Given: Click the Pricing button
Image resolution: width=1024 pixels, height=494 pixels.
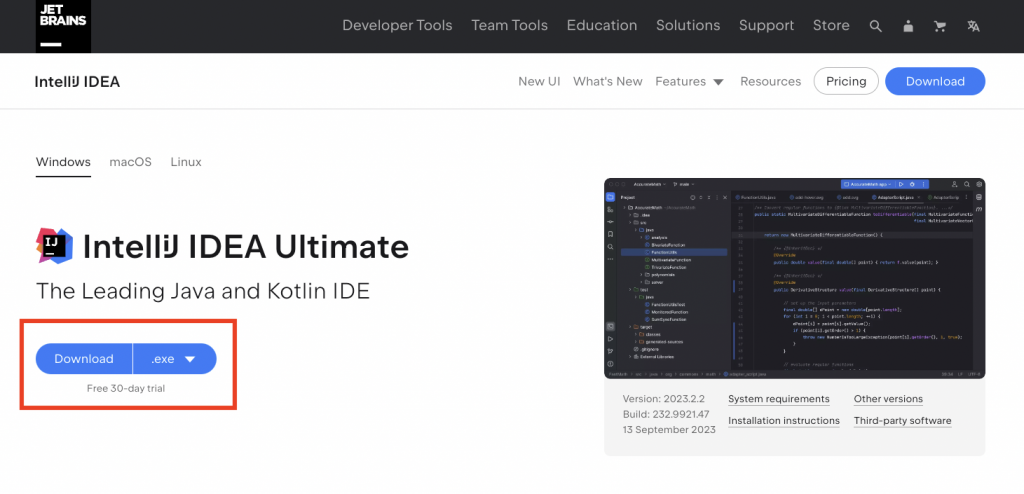Looking at the screenshot, I should click(x=846, y=82).
